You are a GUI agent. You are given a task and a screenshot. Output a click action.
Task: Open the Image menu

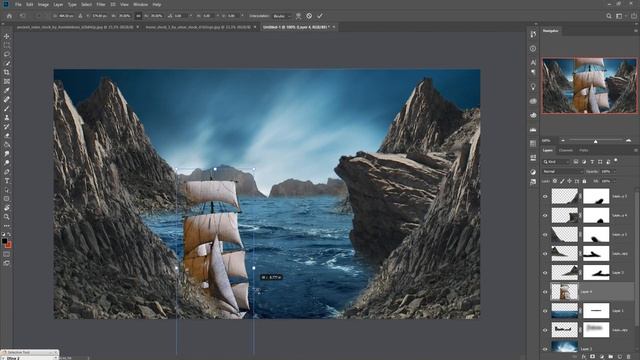(x=43, y=4)
